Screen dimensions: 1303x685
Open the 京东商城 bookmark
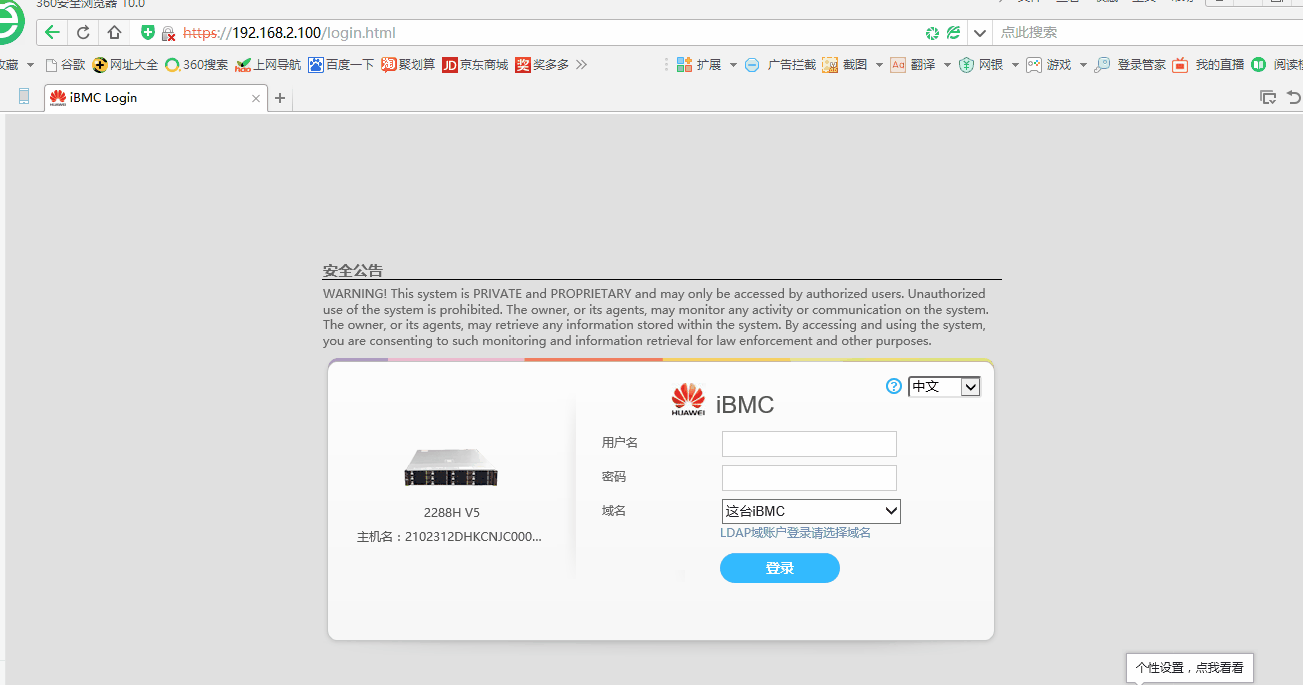coord(475,64)
